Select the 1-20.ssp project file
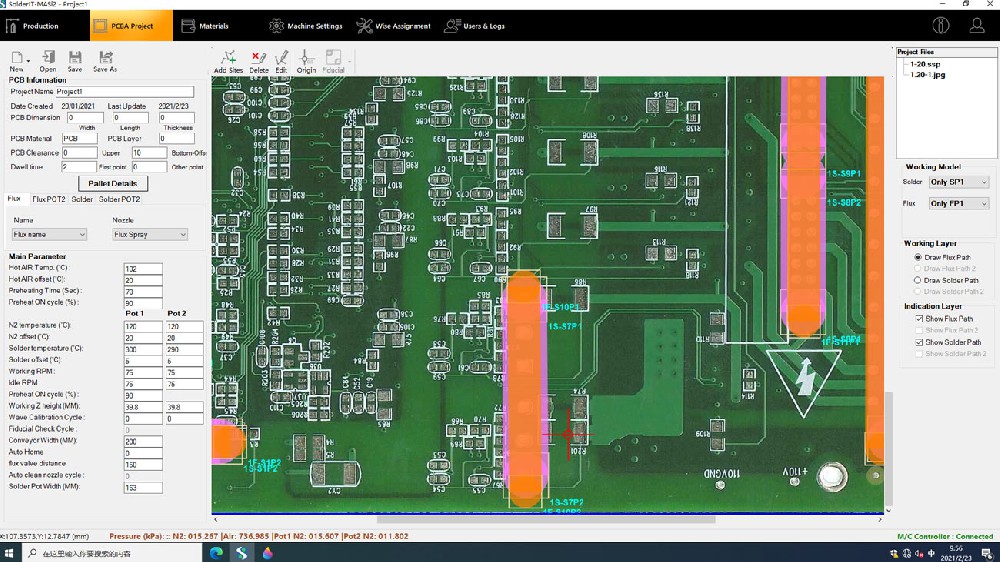The height and width of the screenshot is (562, 1000). pos(925,64)
